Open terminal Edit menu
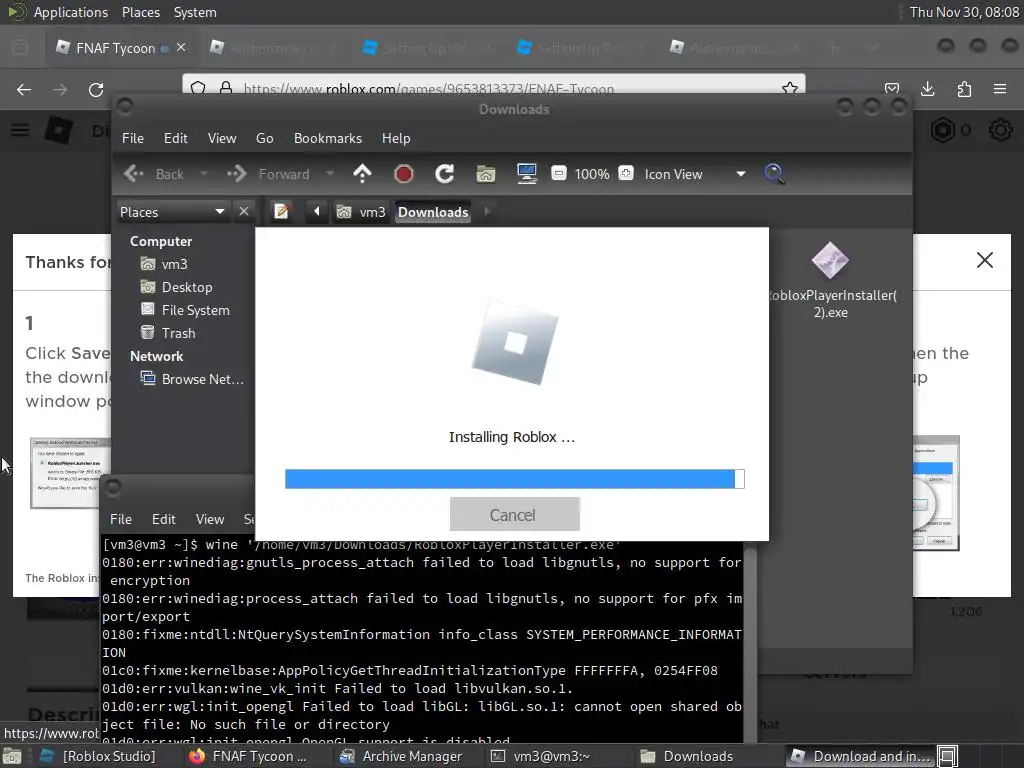This screenshot has width=1024, height=768. [163, 519]
